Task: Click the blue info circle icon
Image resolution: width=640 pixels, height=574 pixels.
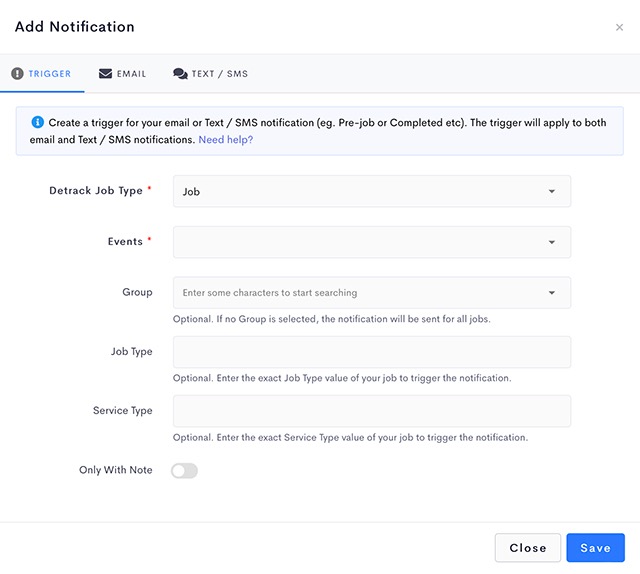Action: point(38,122)
